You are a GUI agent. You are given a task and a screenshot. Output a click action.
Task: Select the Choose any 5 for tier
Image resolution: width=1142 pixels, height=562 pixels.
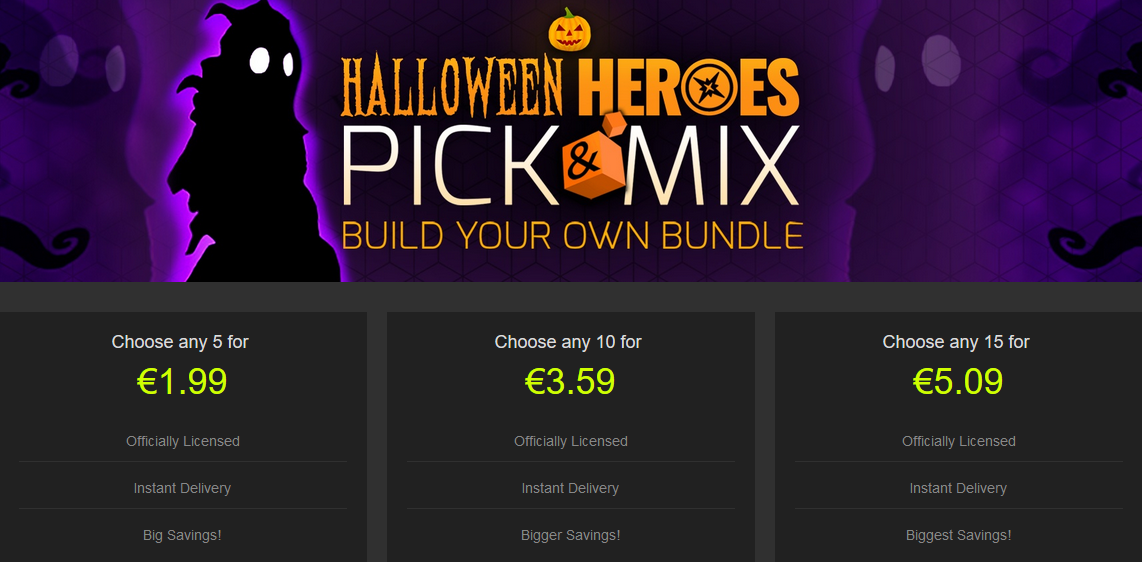click(181, 341)
